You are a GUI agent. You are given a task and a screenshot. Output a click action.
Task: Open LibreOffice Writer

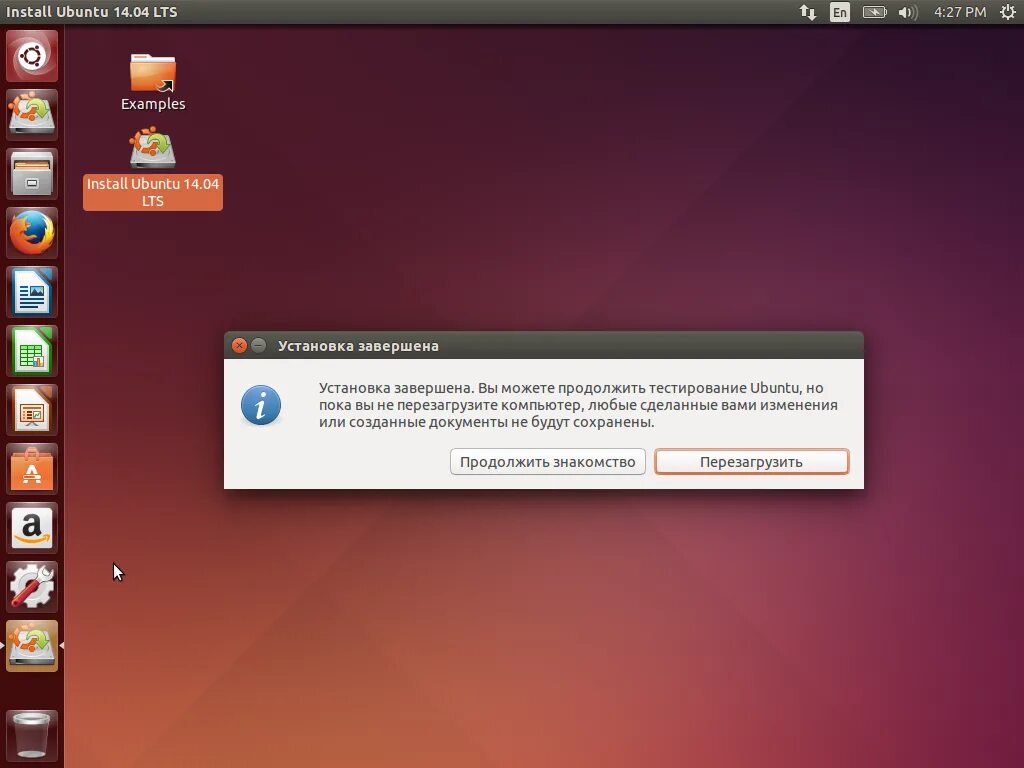[x=32, y=292]
